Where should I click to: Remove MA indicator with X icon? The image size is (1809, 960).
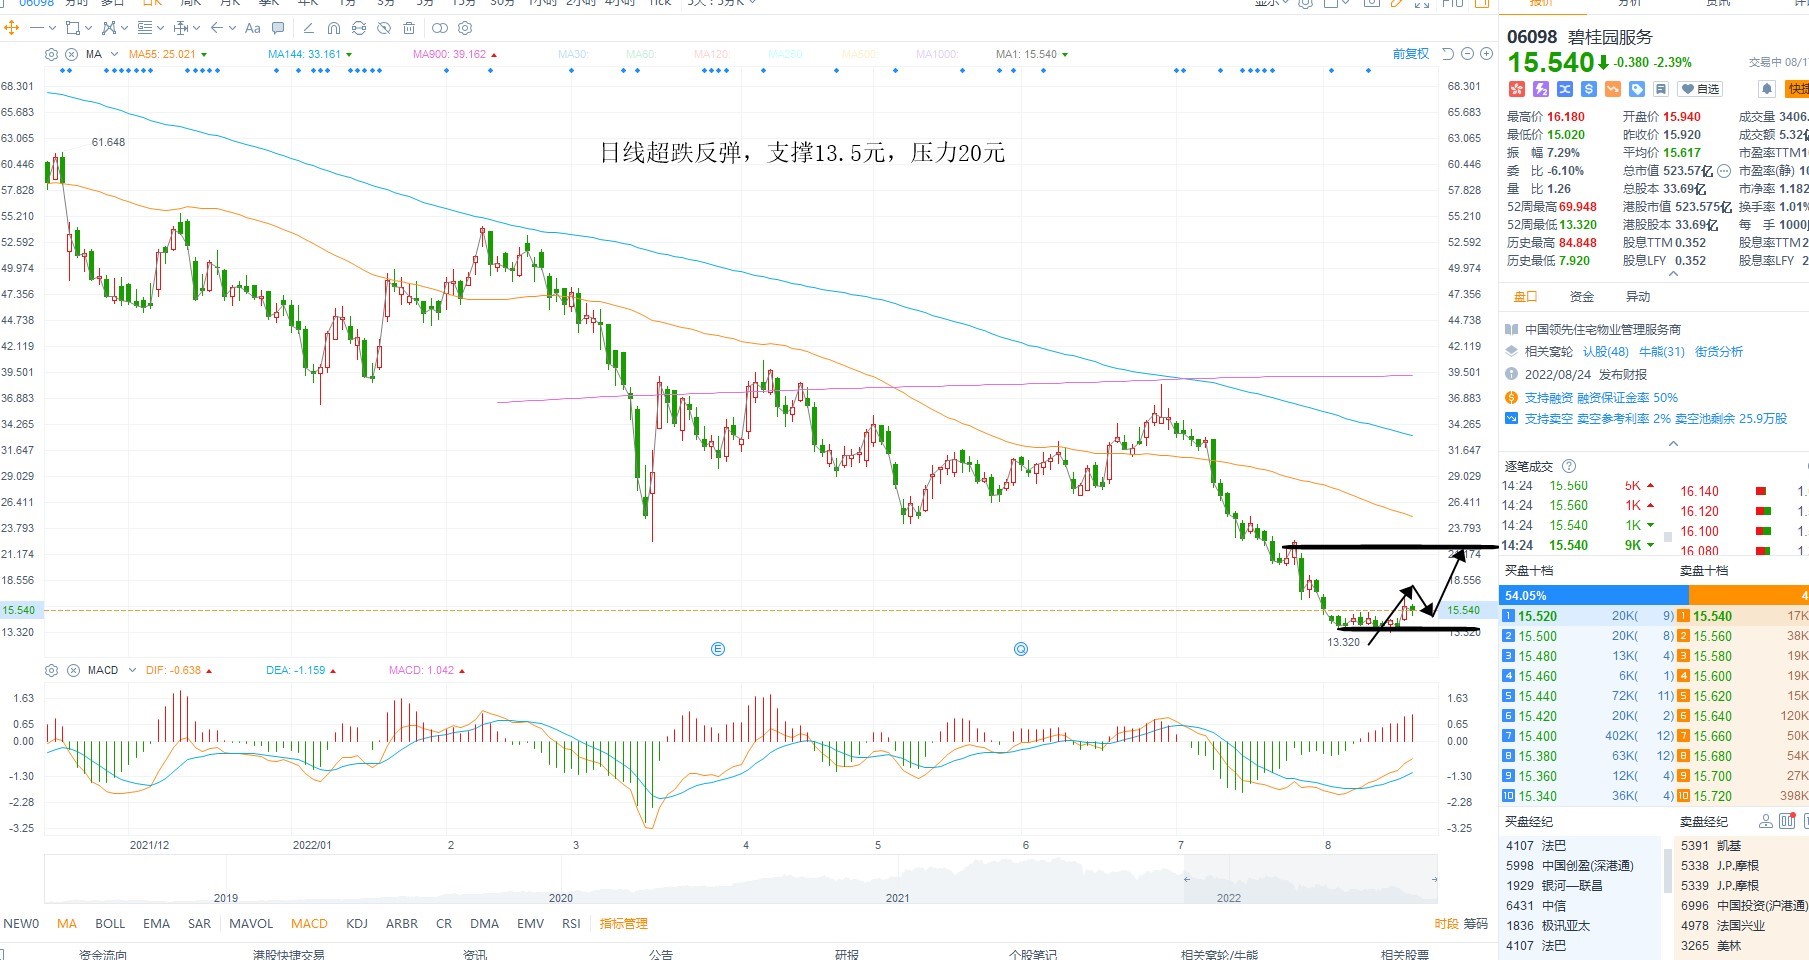72,54
